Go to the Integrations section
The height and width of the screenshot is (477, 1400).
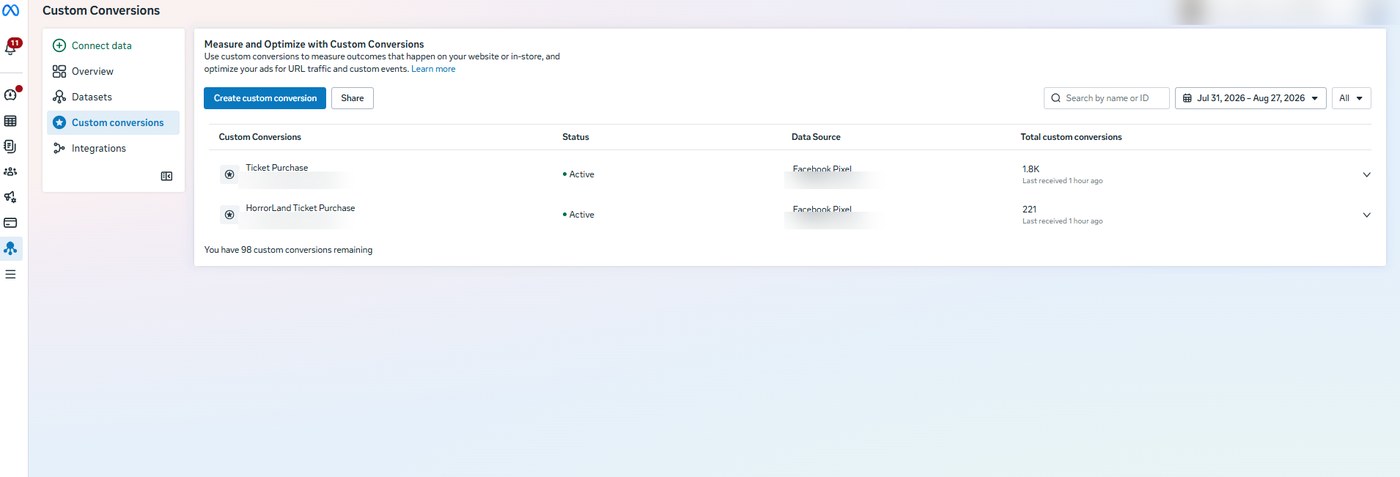113,148
